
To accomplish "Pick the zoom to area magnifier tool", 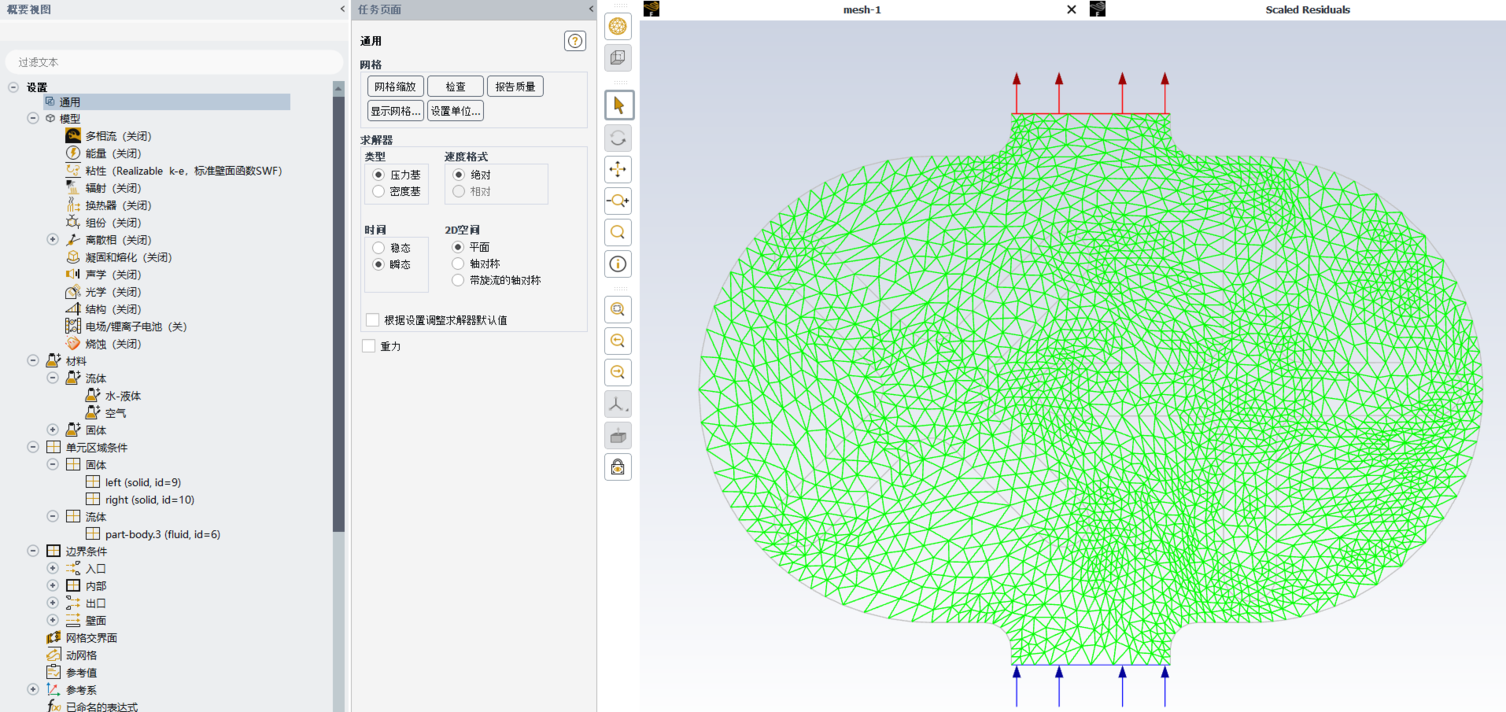I will [618, 233].
